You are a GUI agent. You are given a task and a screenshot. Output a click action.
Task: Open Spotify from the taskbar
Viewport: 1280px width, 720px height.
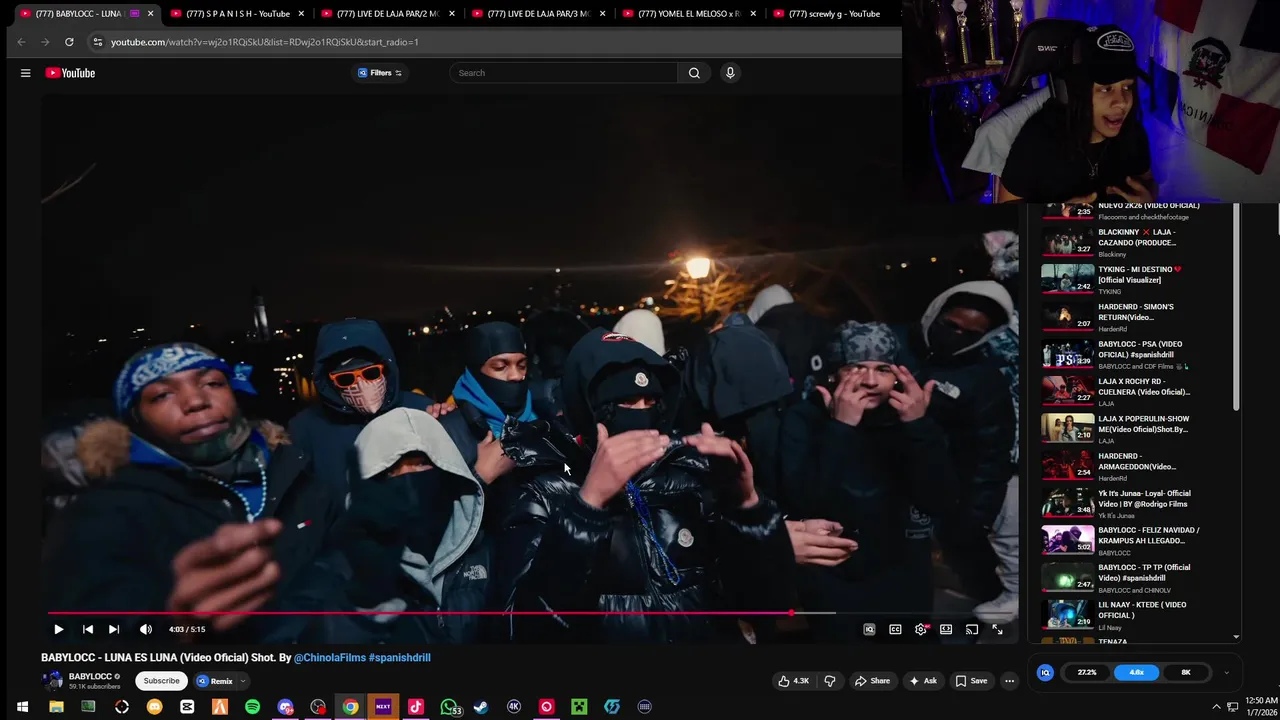[252, 707]
